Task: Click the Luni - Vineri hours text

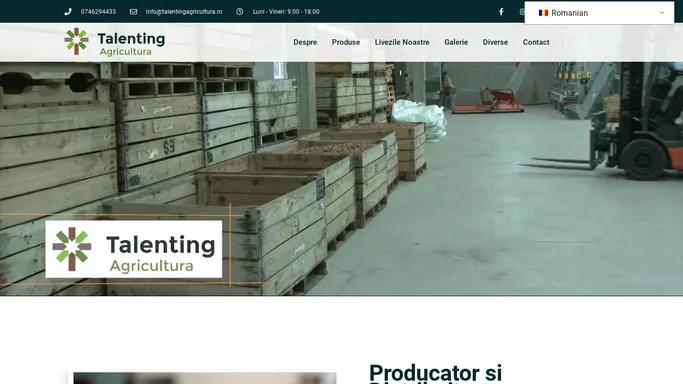Action: 286,12
